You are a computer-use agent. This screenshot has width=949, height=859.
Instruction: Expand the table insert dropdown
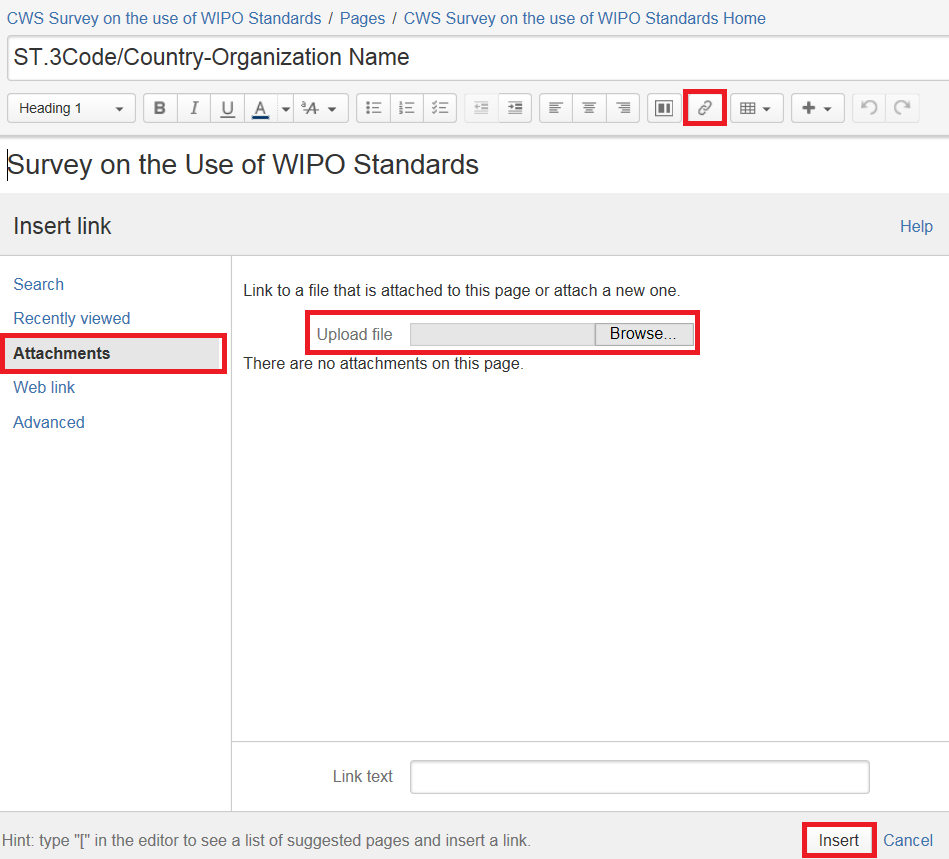[755, 108]
